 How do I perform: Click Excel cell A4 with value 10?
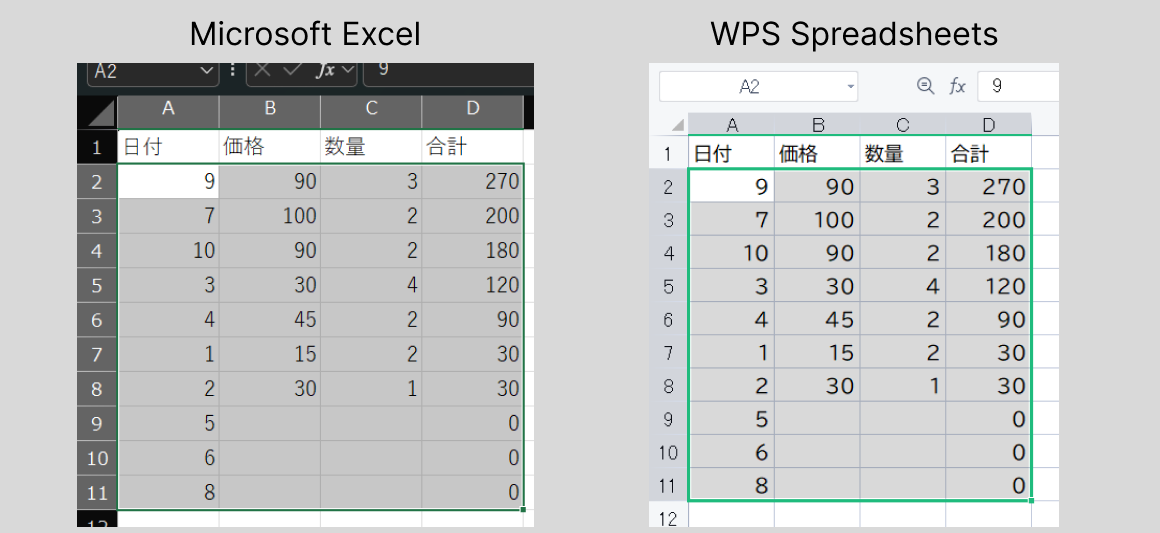(x=169, y=251)
